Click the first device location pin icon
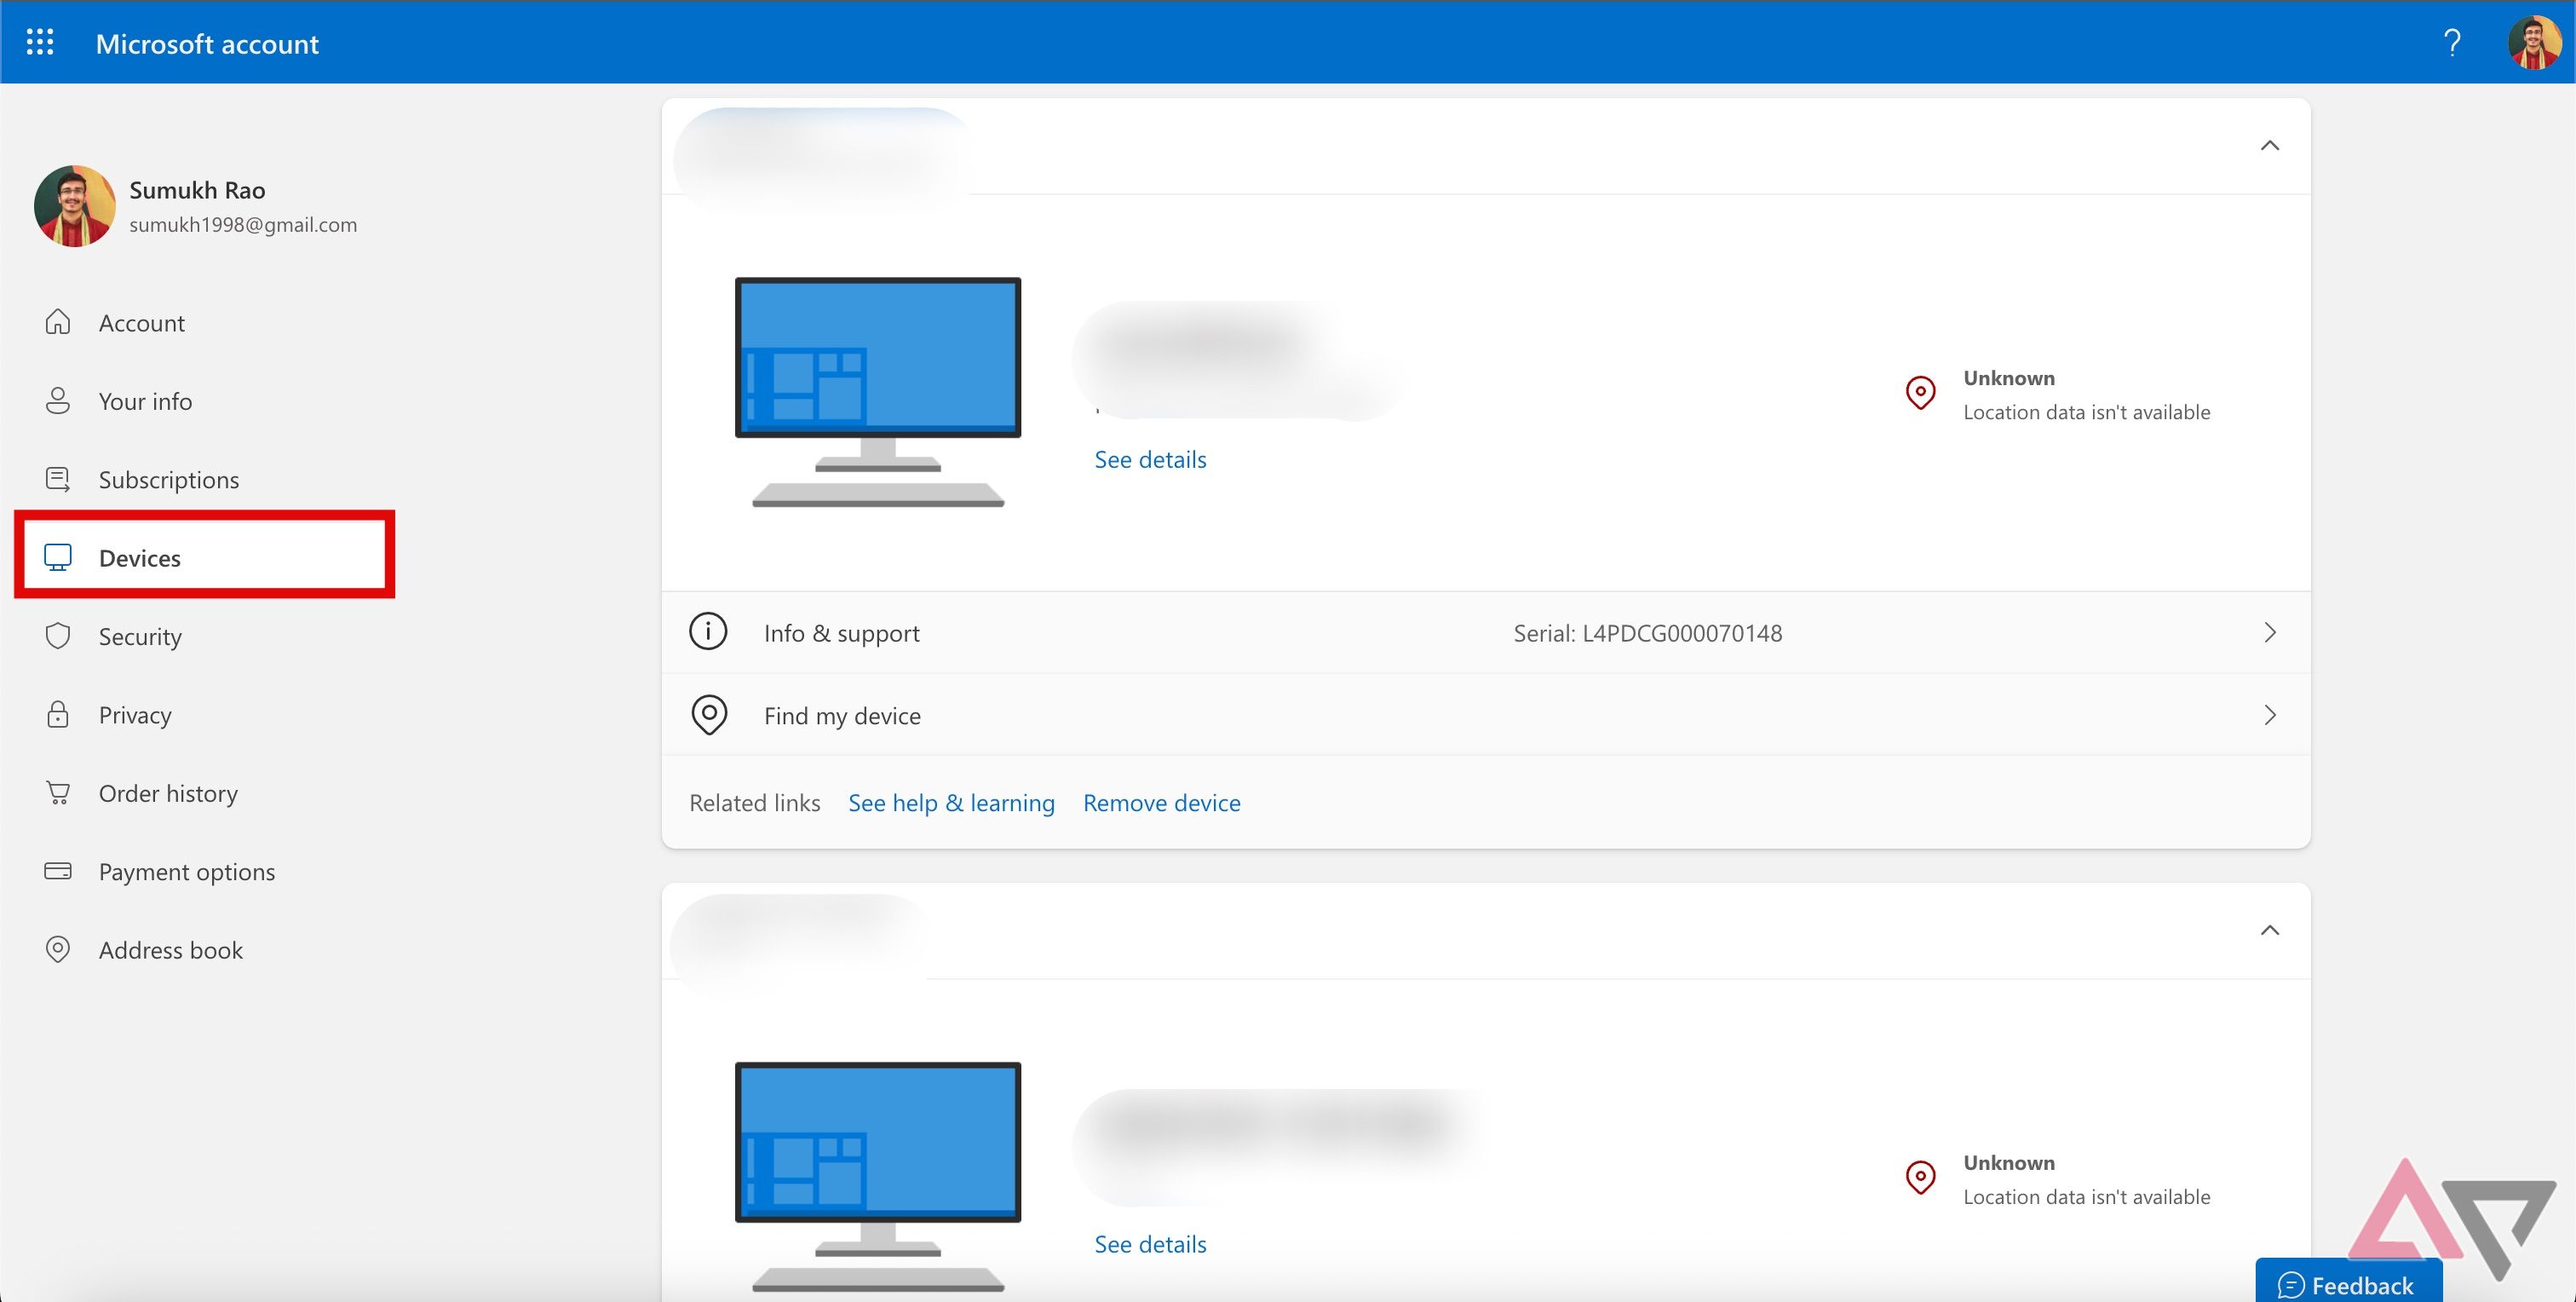This screenshot has width=2576, height=1302. pos(1920,393)
